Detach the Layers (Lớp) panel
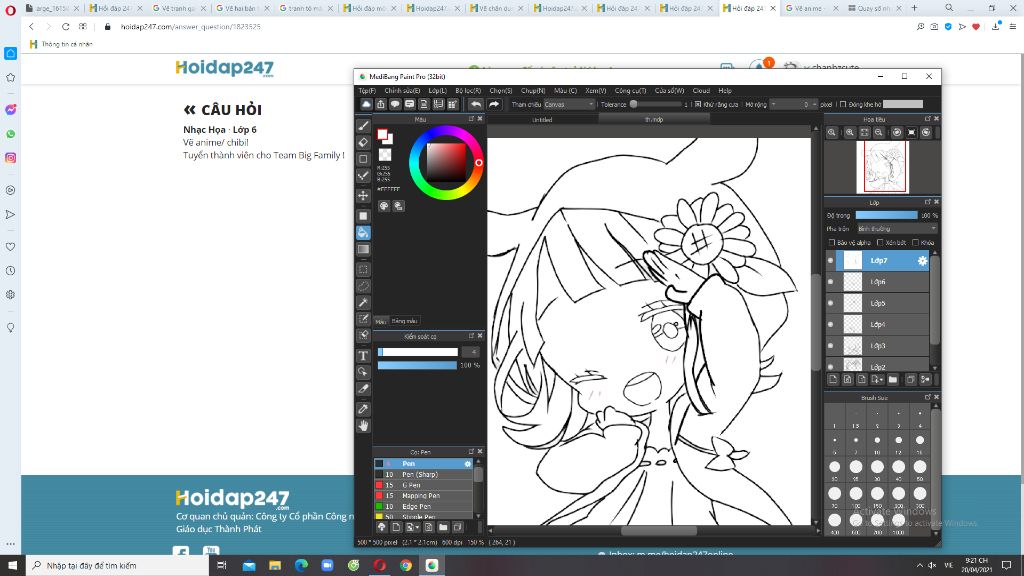 coord(927,202)
